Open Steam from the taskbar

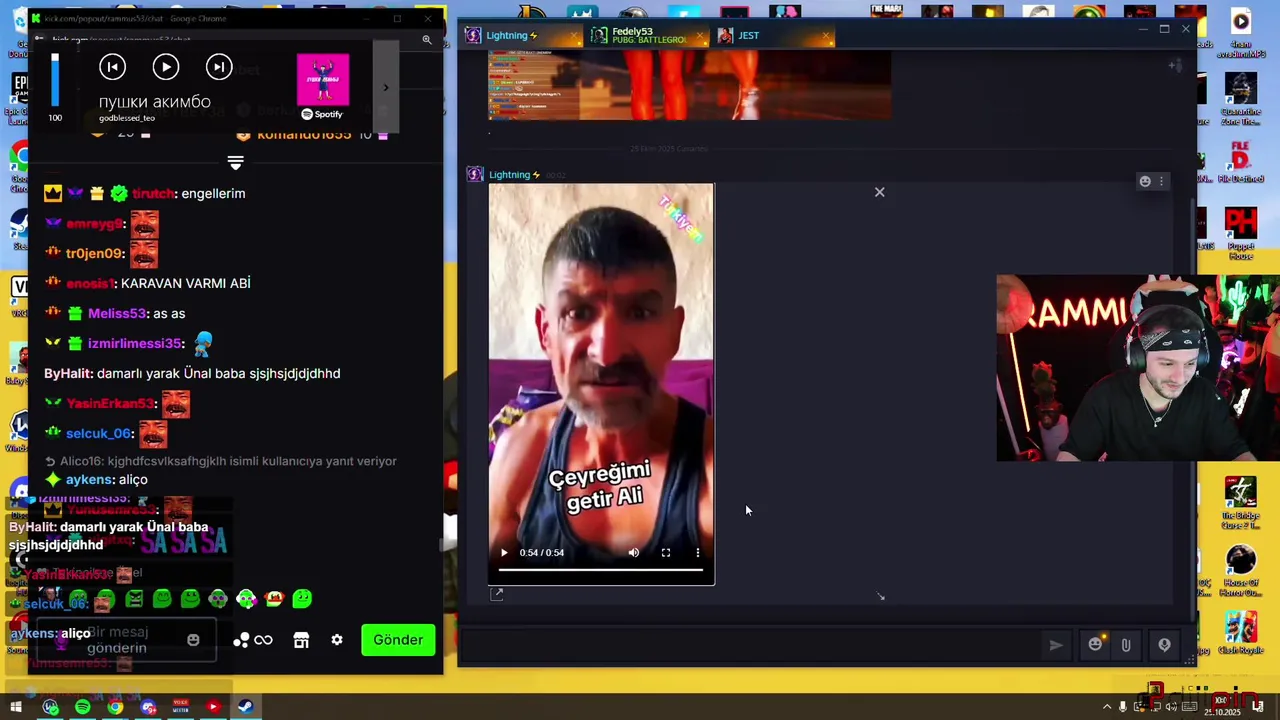tap(246, 707)
